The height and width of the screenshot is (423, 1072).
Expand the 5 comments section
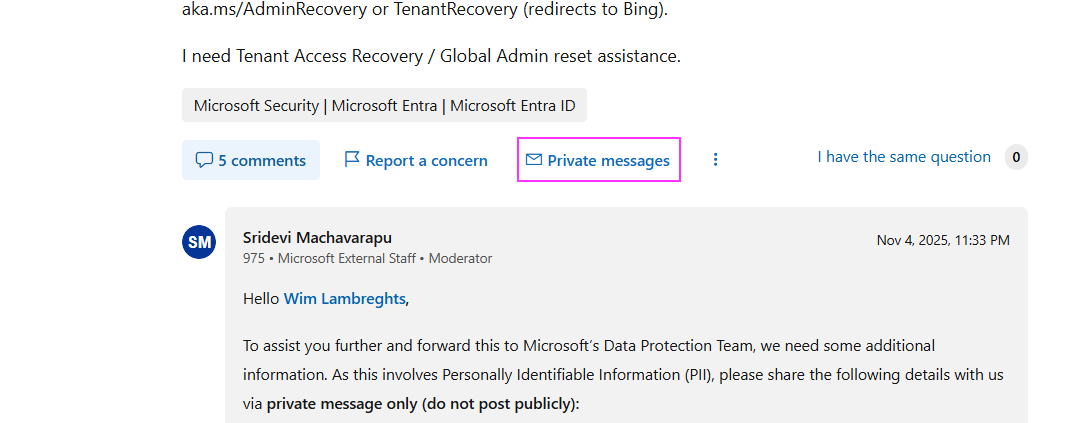tap(251, 160)
